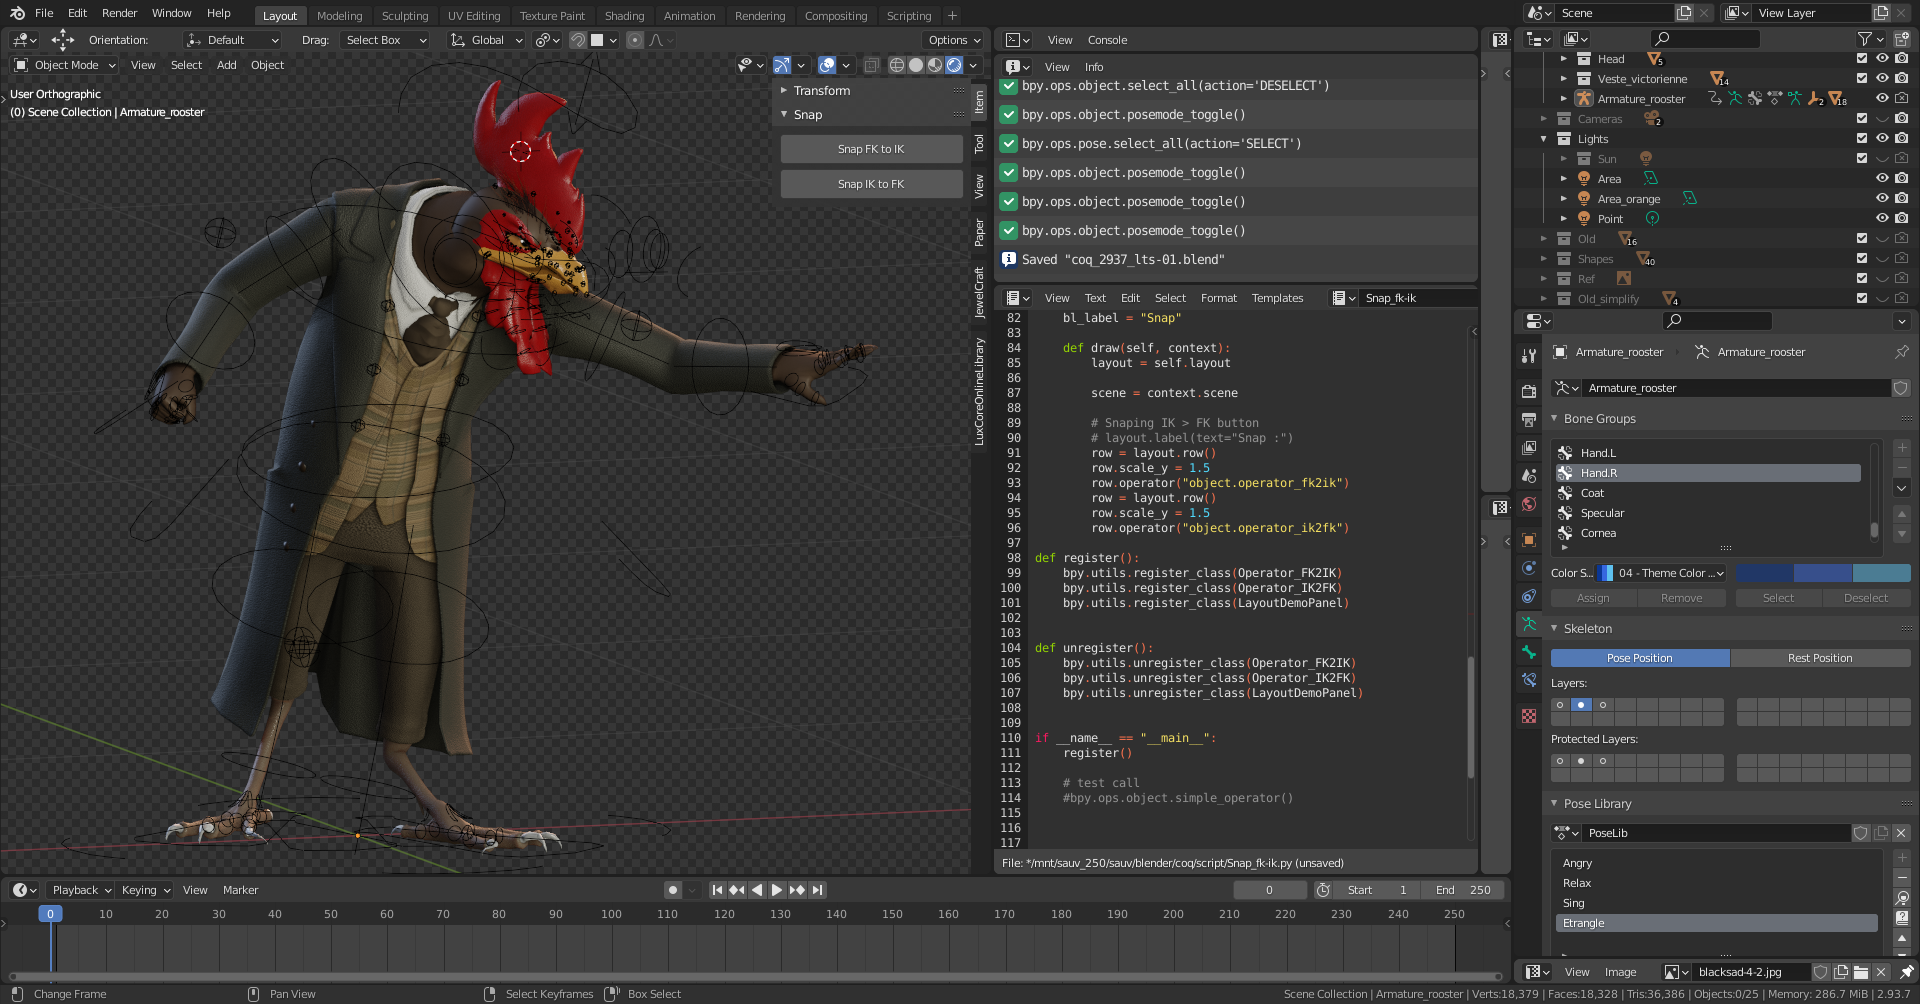Screen dimensions: 1920x1004
Task: Expand the Head collection in outliner
Action: coord(1564,59)
